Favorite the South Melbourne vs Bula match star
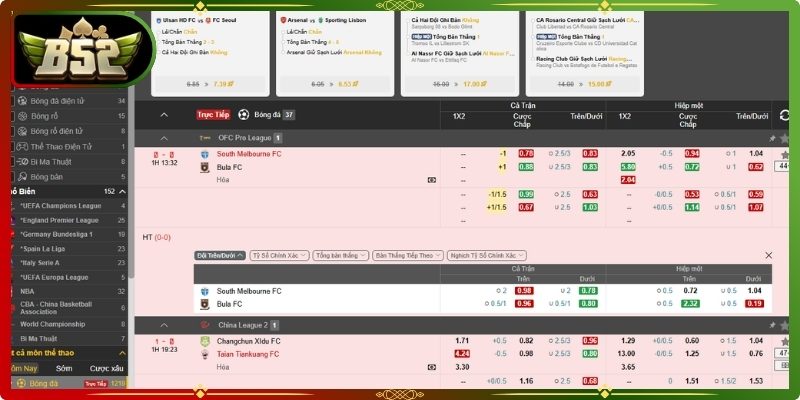 pyautogui.click(x=785, y=154)
